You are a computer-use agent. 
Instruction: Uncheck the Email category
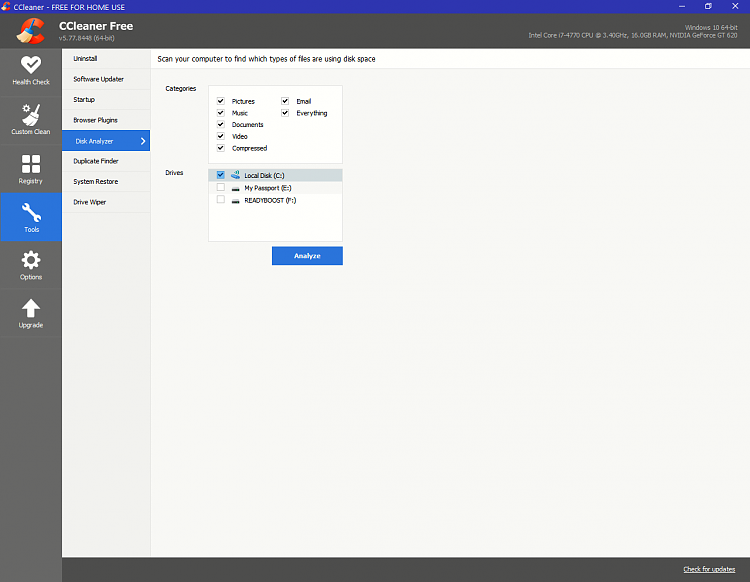pos(285,101)
